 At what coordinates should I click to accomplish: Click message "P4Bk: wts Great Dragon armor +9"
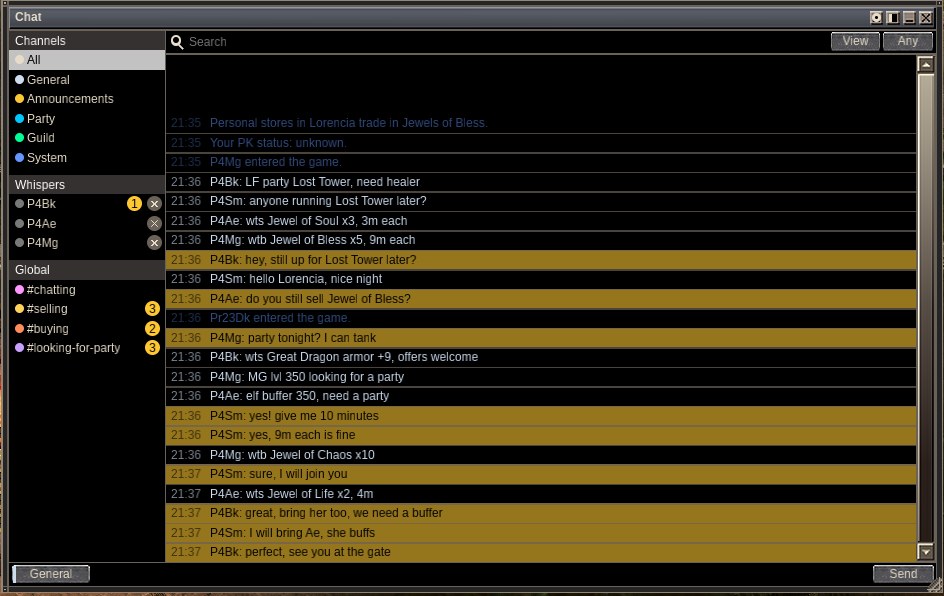point(541,357)
